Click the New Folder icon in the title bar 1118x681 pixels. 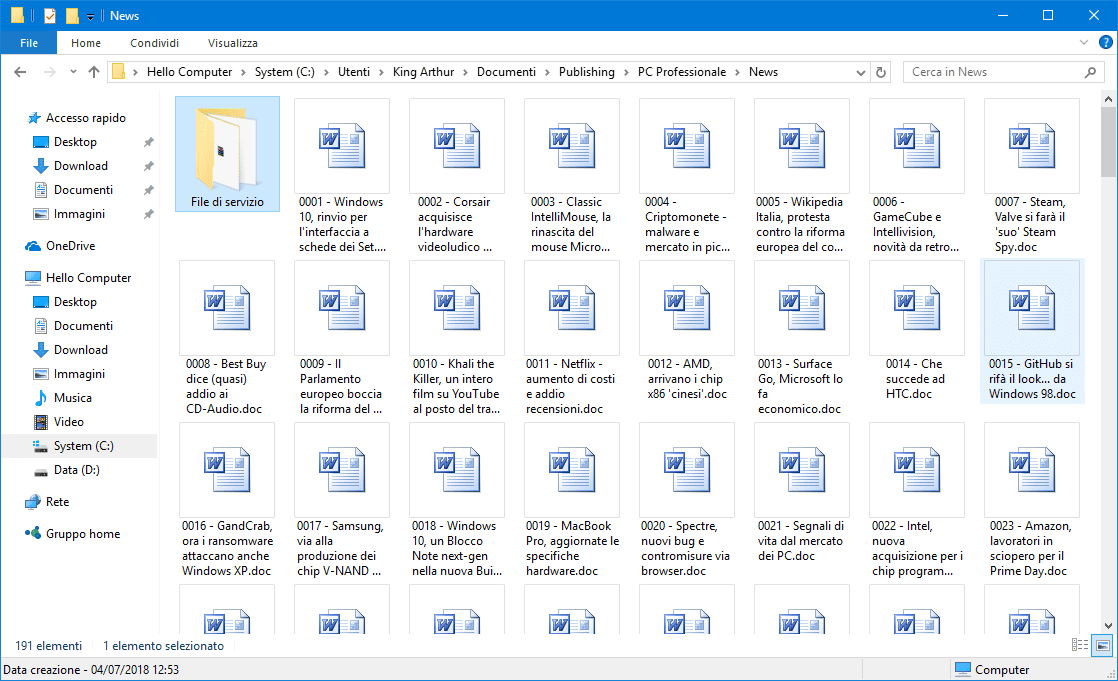72,16
